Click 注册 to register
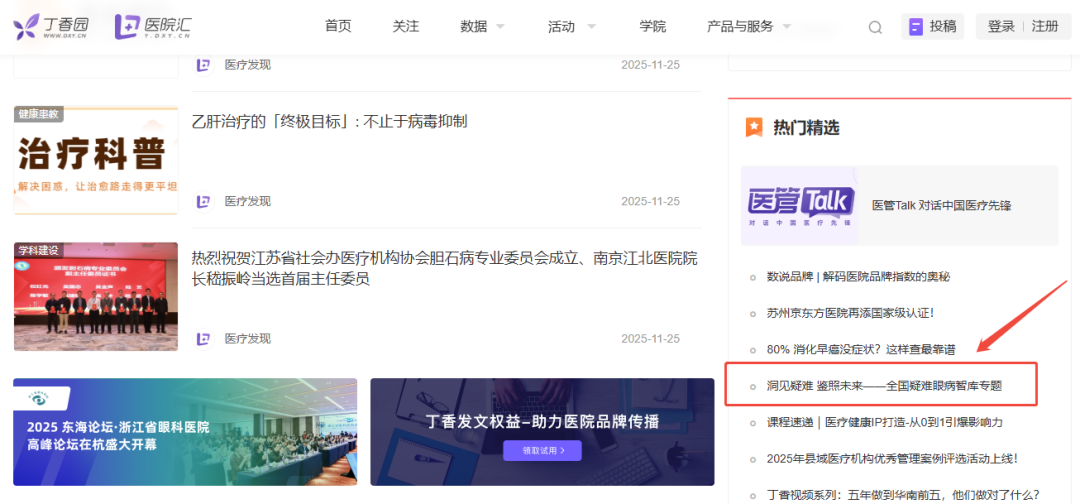 coord(1045,27)
